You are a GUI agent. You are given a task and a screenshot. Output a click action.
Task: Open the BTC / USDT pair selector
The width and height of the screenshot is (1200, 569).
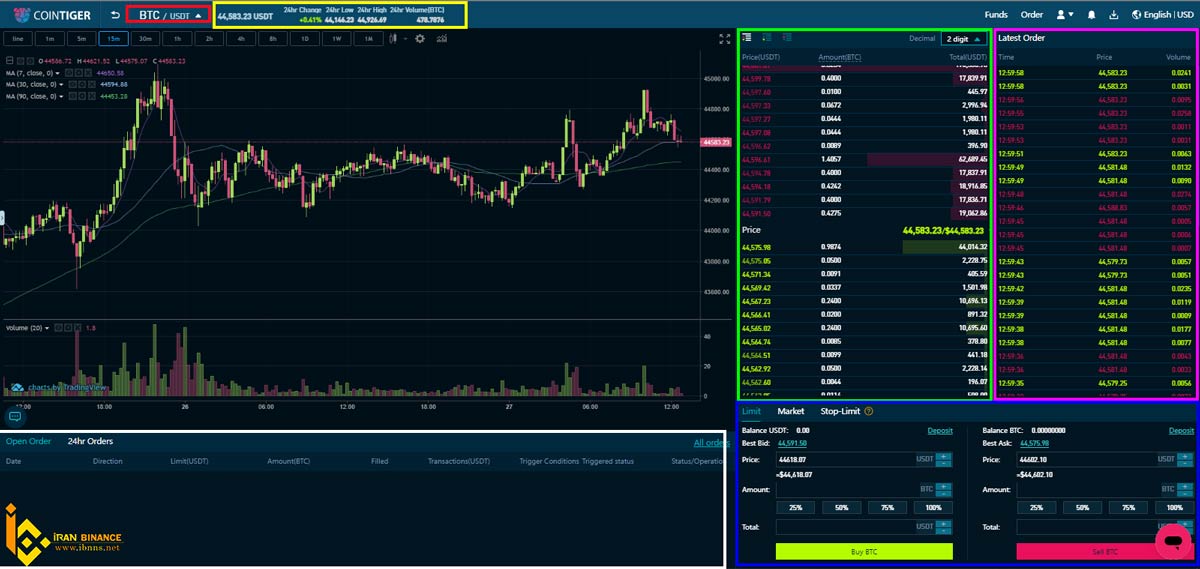(x=168, y=15)
